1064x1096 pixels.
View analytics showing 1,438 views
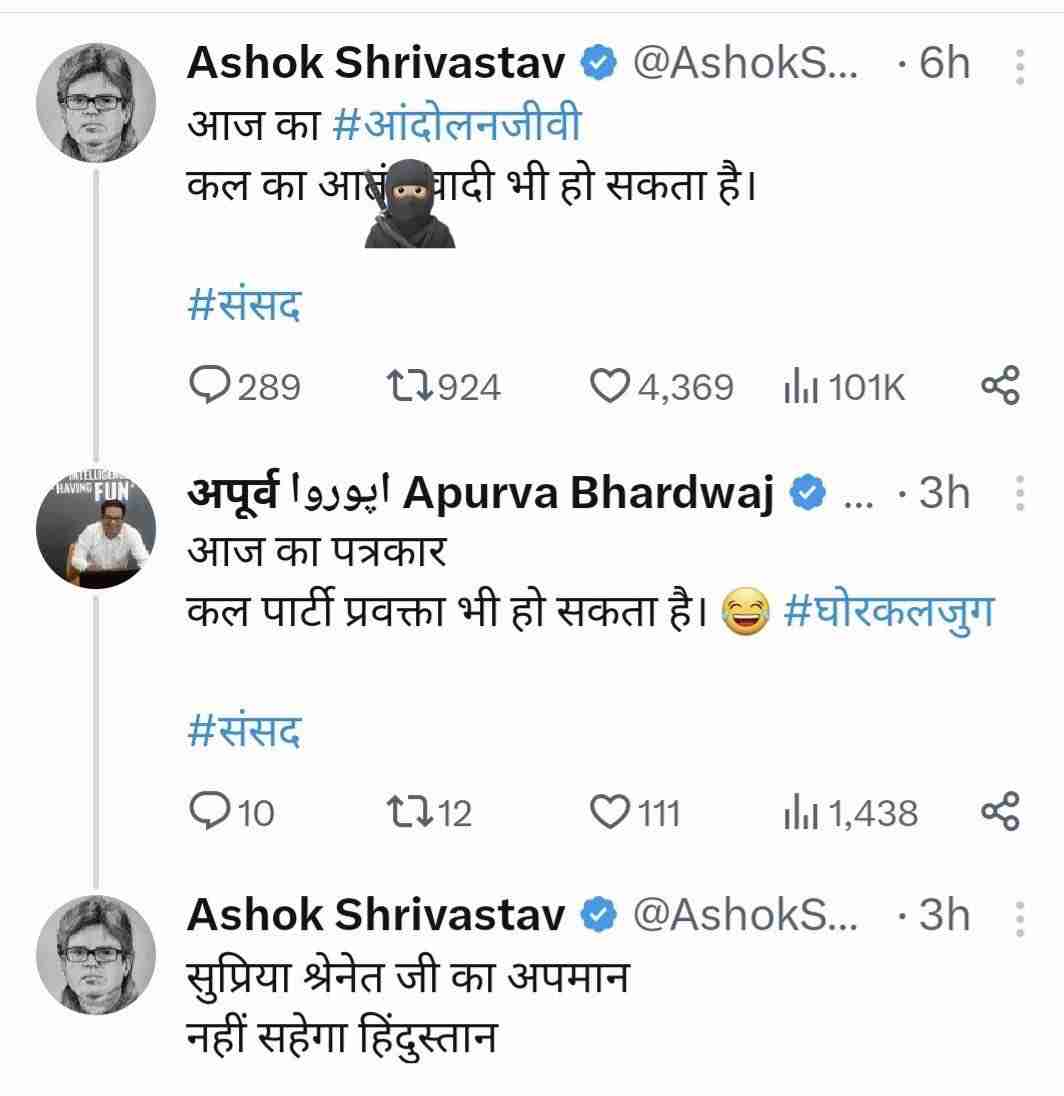[x=795, y=813]
